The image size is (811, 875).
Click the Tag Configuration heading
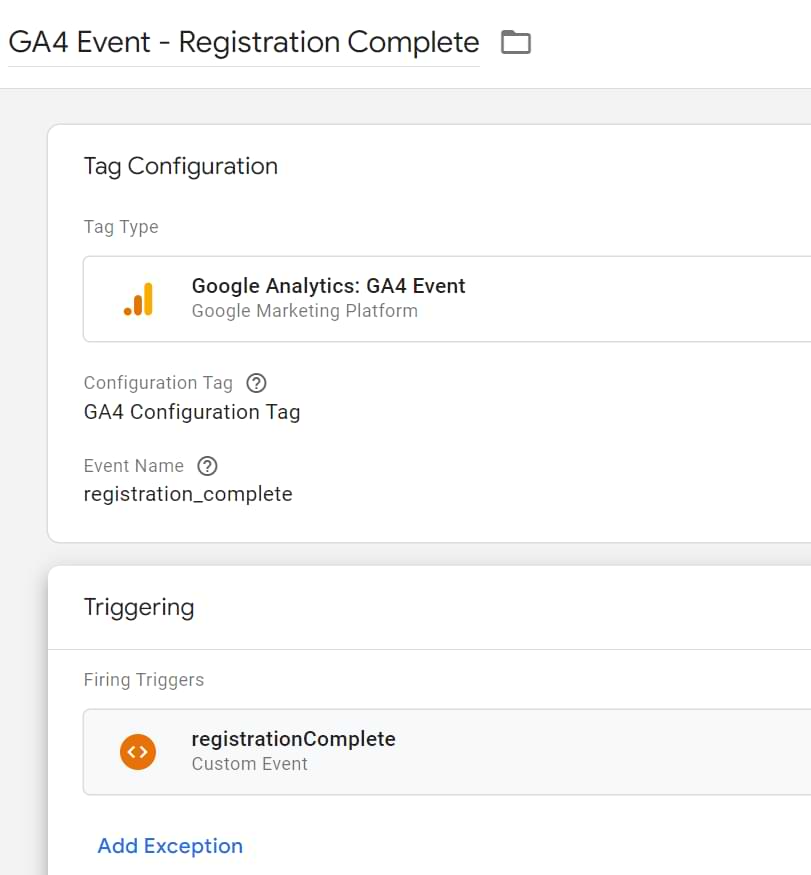180,166
